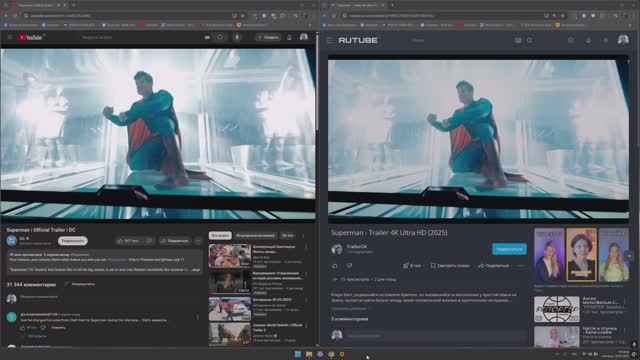Click the Windows Start button in taskbar
Screen dimensions: 640x360
(x=298, y=354)
